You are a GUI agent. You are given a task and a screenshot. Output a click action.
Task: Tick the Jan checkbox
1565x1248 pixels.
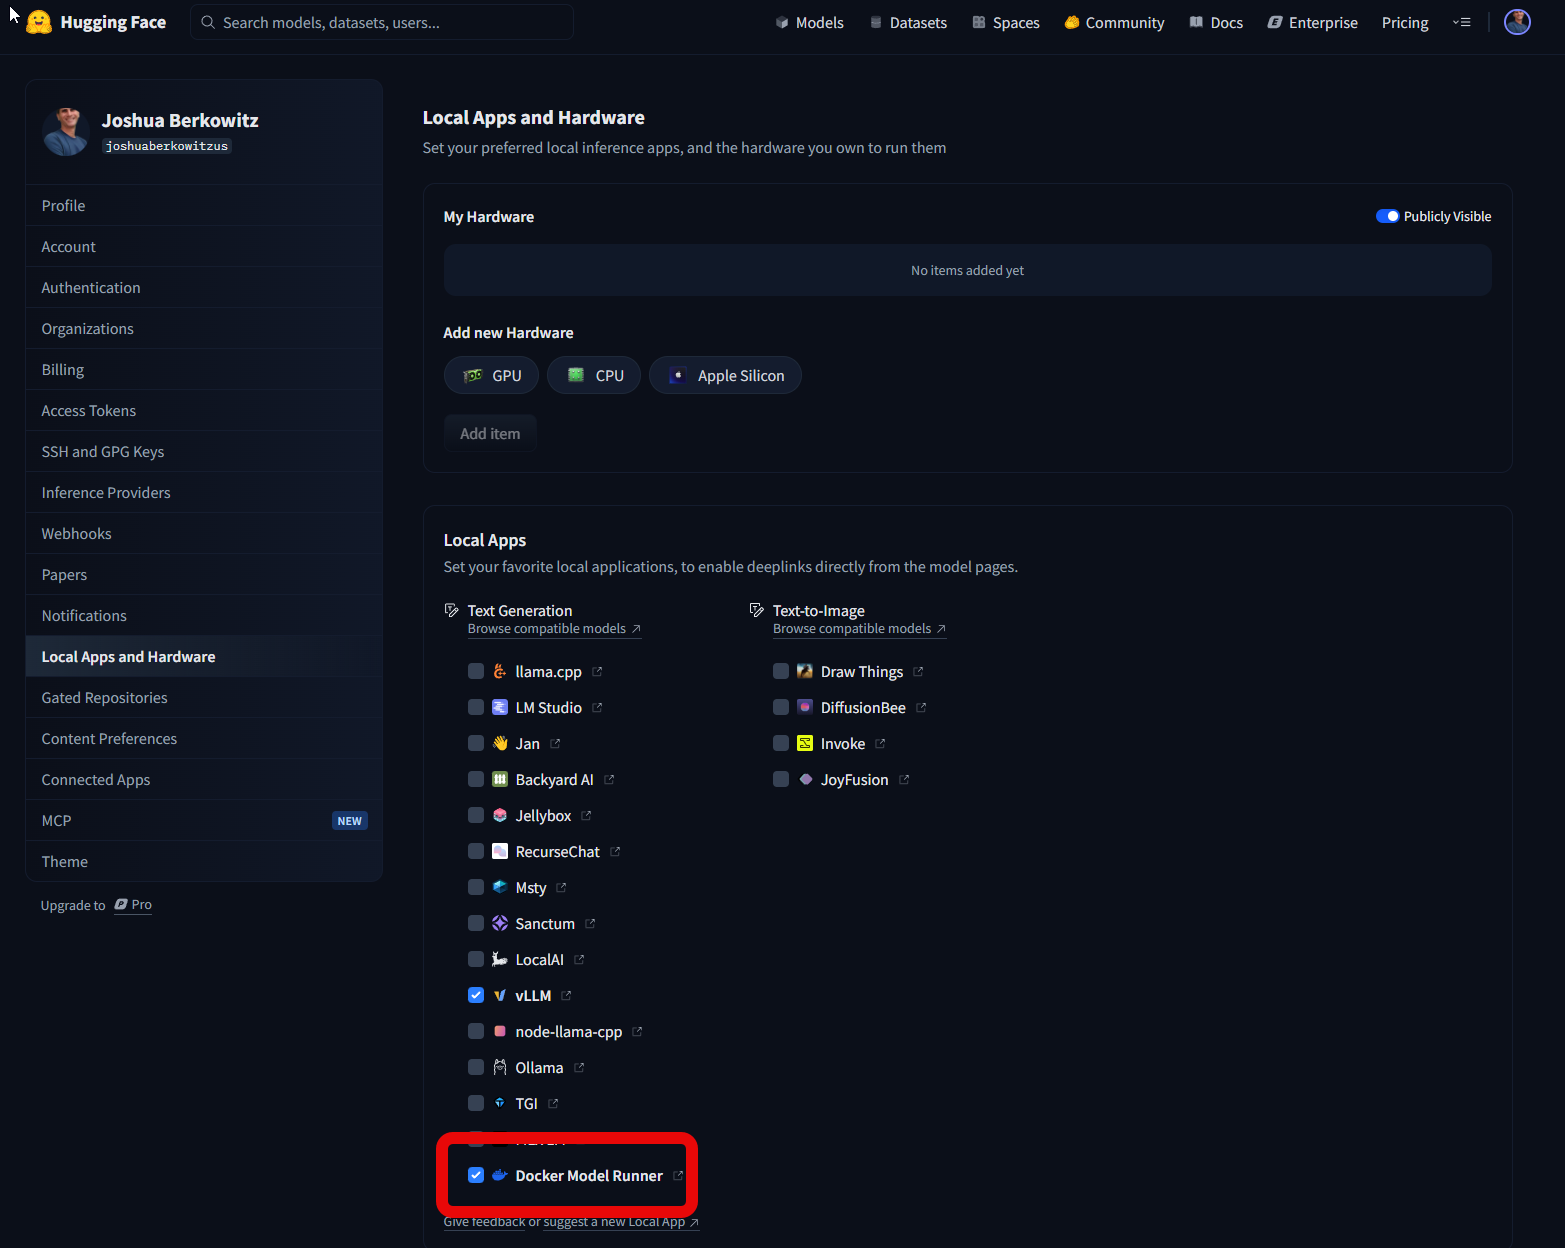tap(476, 744)
